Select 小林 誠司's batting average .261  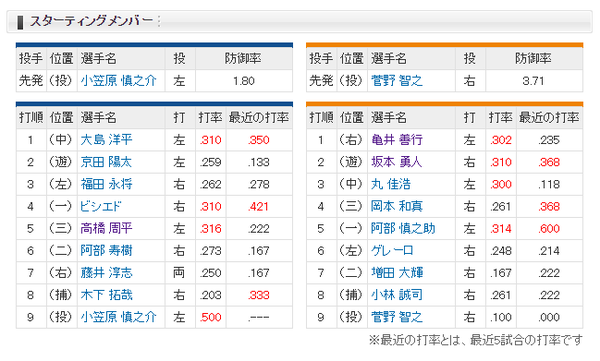[x=501, y=296]
